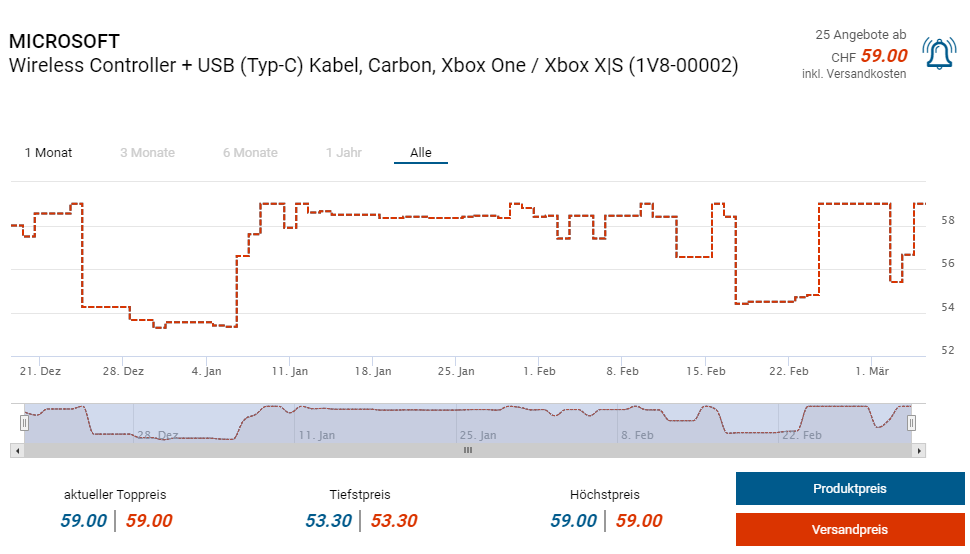Toggle the blue Produktpreis button
Screen dimensions: 970x554
(x=849, y=489)
